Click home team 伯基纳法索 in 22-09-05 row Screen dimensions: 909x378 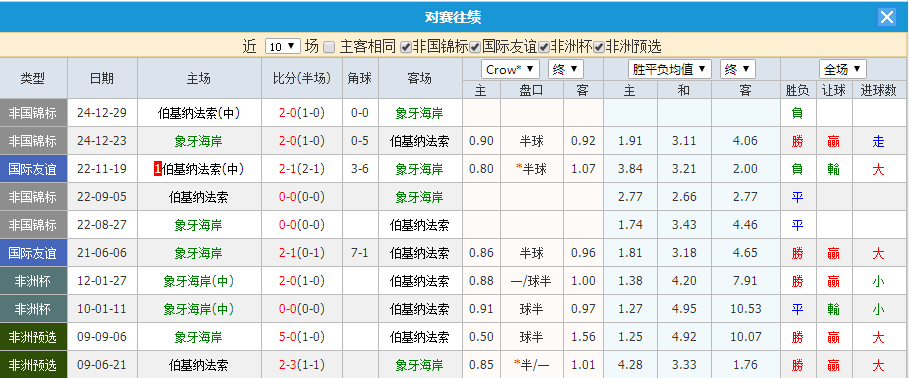pyautogui.click(x=198, y=197)
